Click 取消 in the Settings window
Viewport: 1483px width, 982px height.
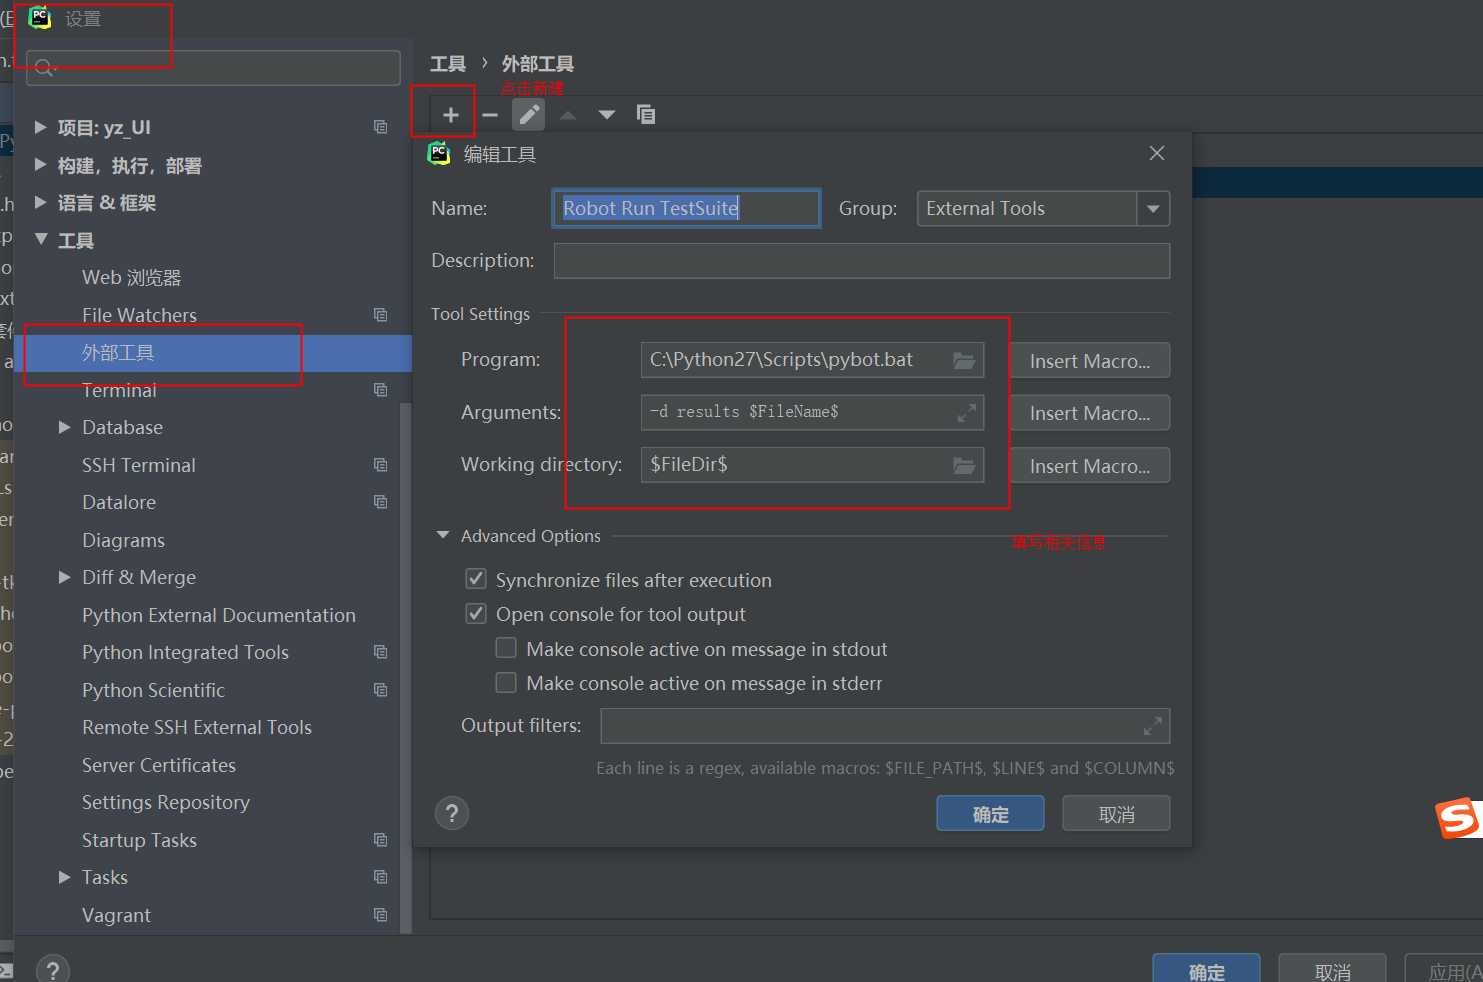point(1332,970)
